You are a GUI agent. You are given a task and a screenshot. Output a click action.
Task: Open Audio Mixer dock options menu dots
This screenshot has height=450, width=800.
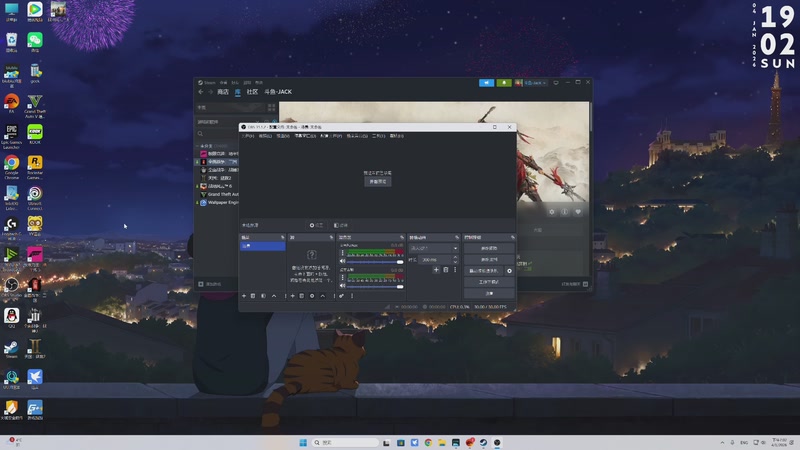[352, 296]
